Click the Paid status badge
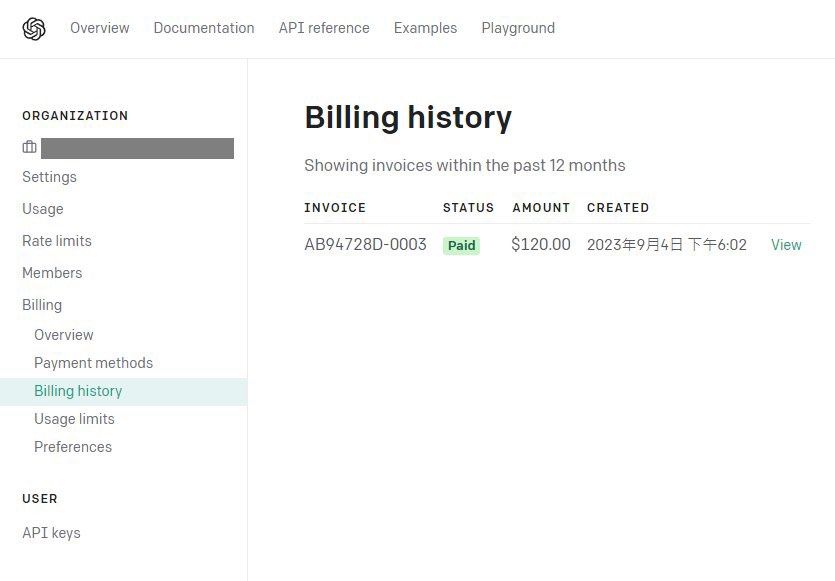The height and width of the screenshot is (581, 835). (461, 245)
